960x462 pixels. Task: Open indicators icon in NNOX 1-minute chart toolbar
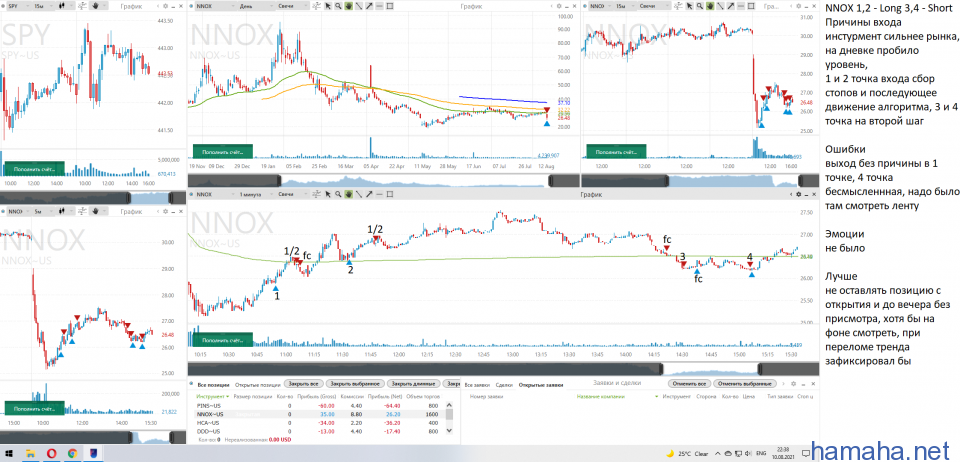point(317,194)
